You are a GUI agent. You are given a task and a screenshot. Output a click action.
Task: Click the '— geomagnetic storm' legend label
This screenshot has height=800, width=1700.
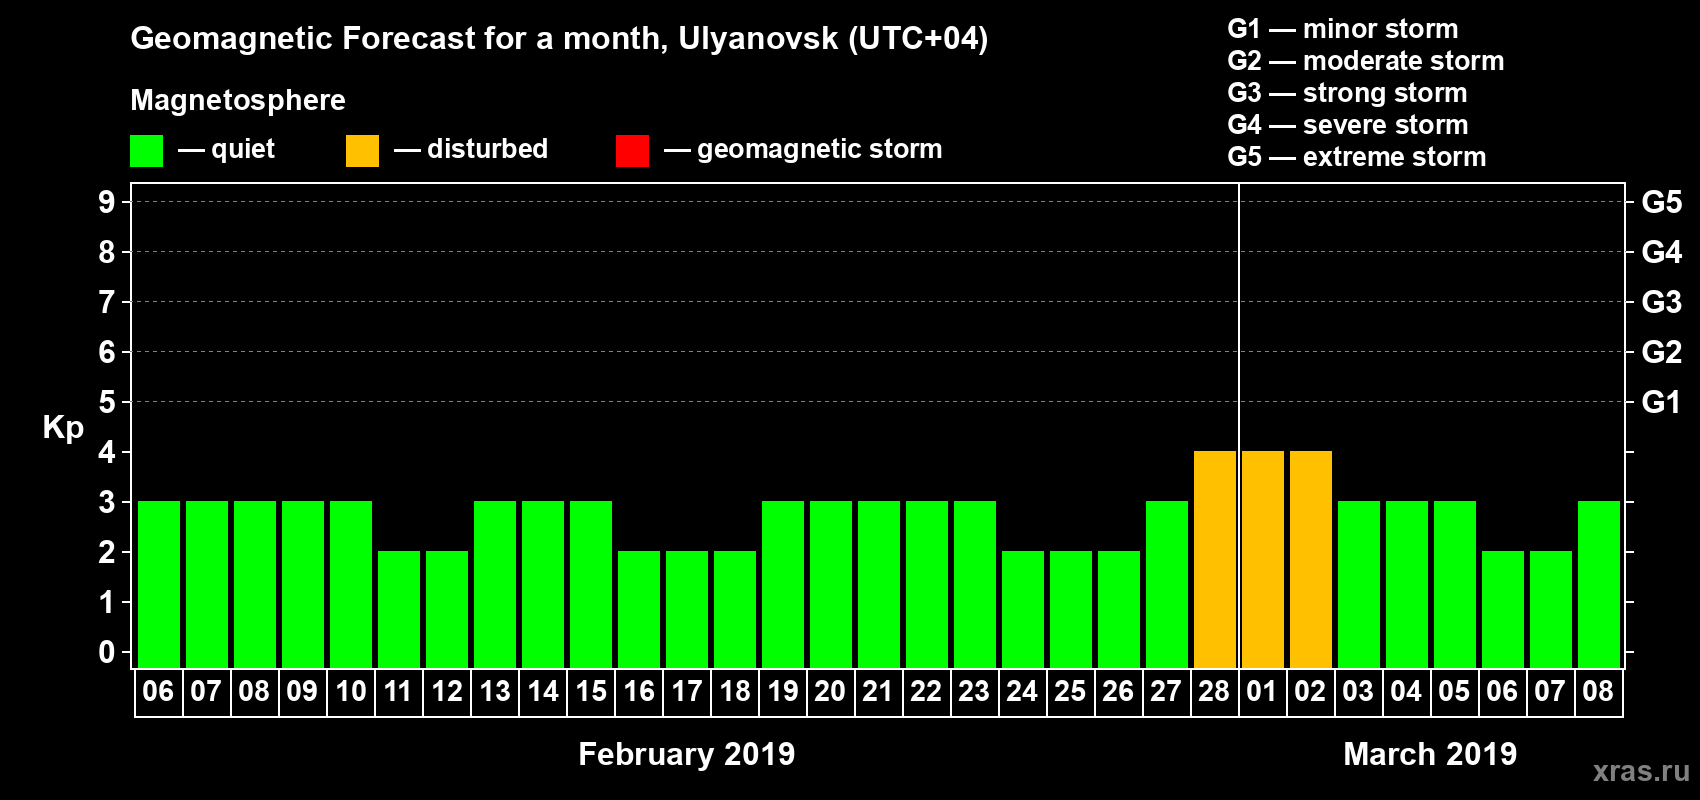pyautogui.click(x=803, y=149)
